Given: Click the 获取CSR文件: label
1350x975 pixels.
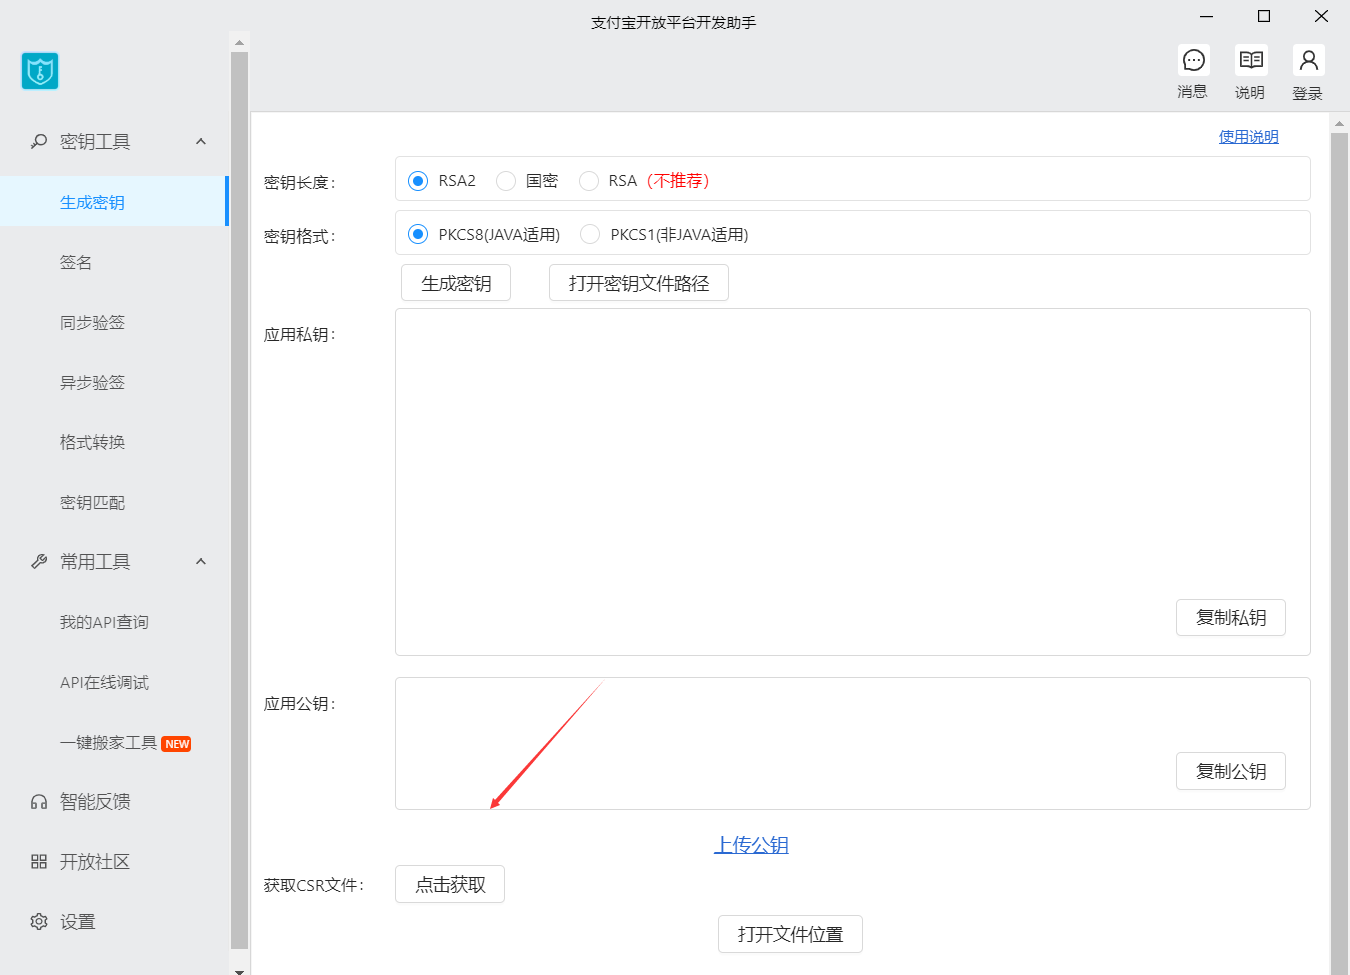Looking at the screenshot, I should [314, 886].
